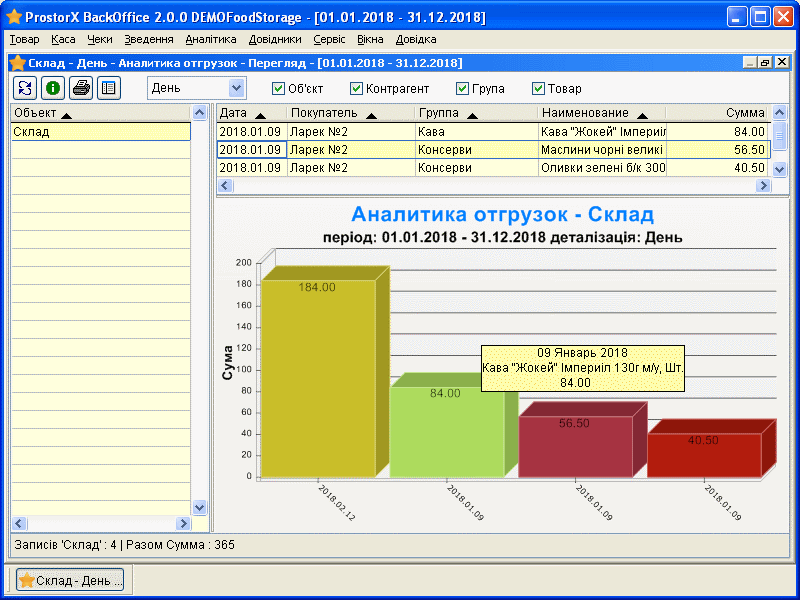Image resolution: width=800 pixels, height=600 pixels.
Task: Sort by Покупатель column header
Action: [350, 114]
